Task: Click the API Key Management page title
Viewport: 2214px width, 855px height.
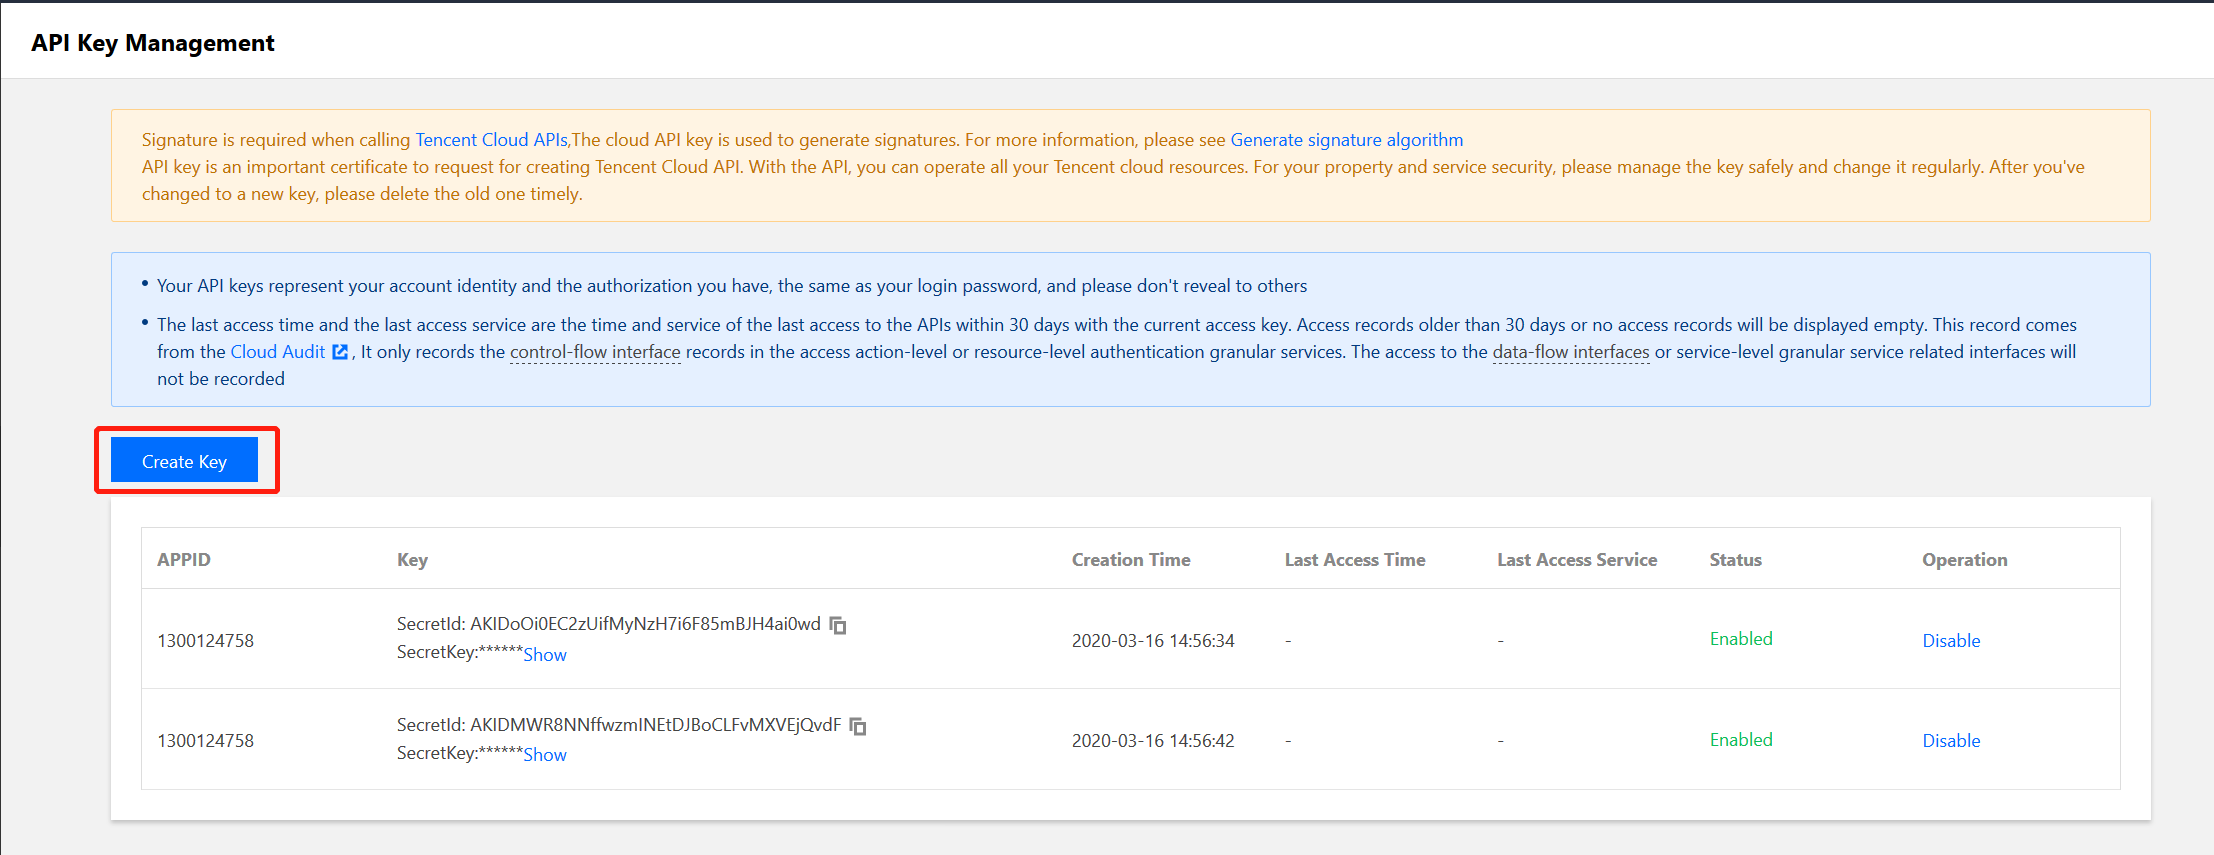Action: click(x=153, y=43)
